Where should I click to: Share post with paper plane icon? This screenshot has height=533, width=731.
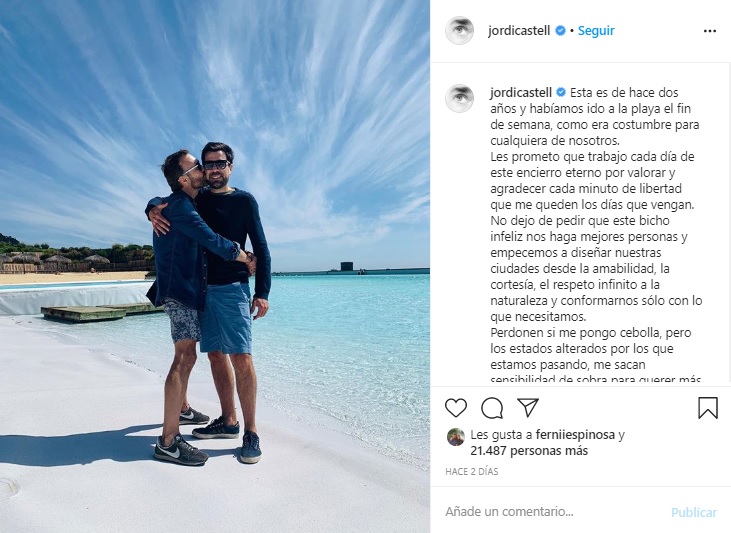click(528, 408)
